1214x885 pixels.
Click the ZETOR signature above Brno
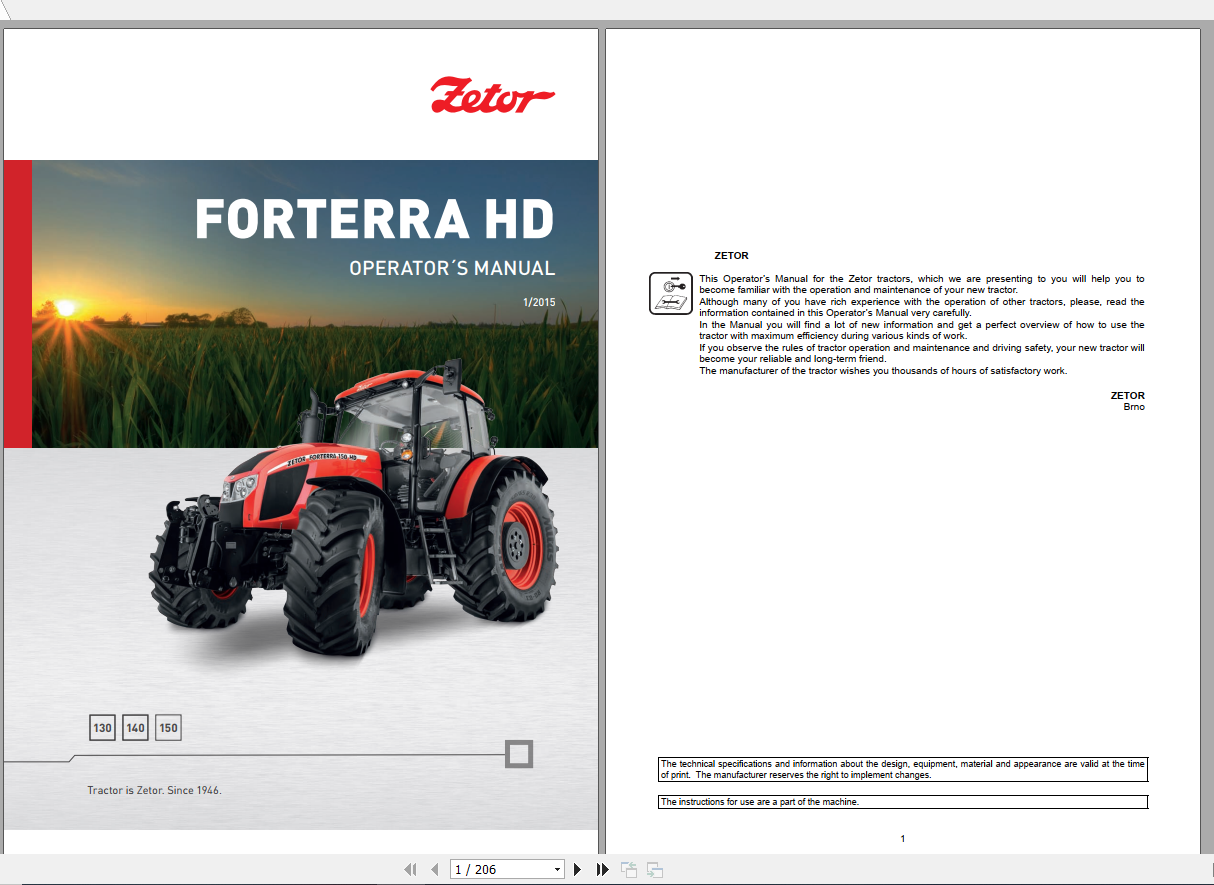coord(1128,395)
